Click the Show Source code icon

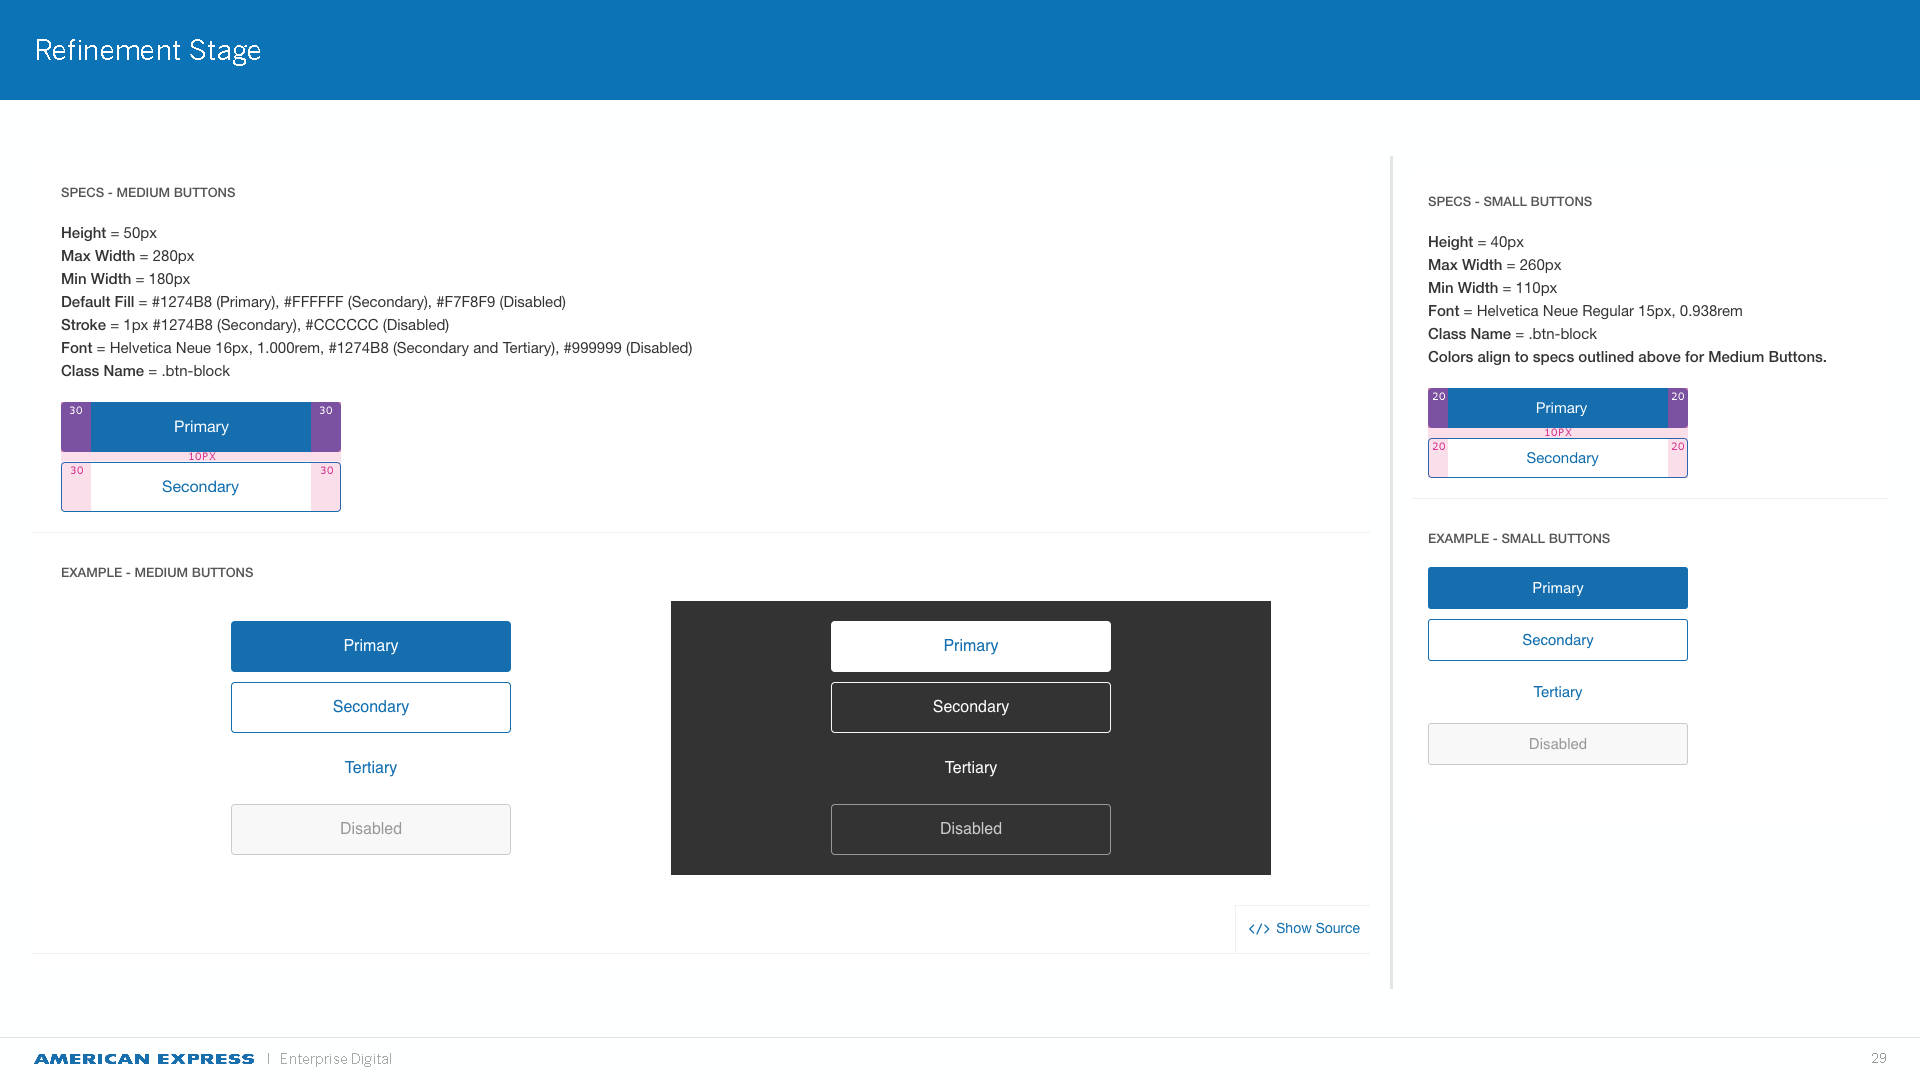(1258, 929)
